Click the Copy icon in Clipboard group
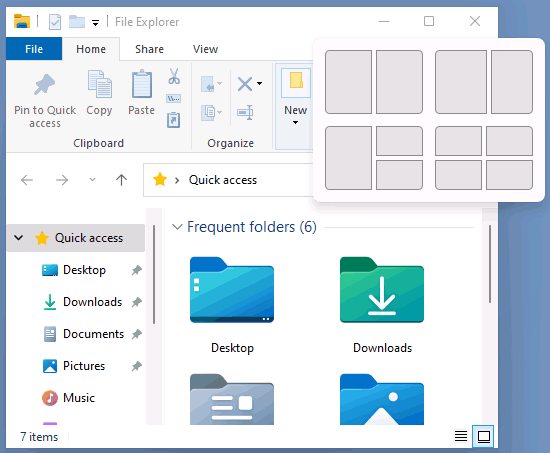This screenshot has width=550, height=453. click(100, 84)
